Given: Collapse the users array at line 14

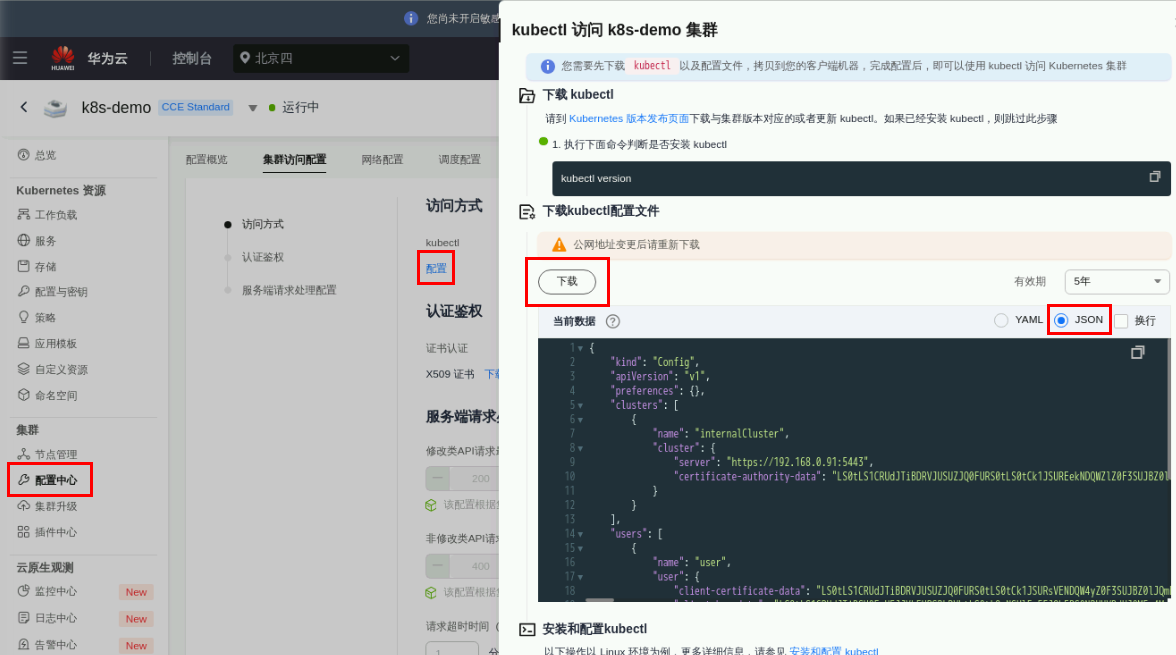Looking at the screenshot, I should [580, 534].
